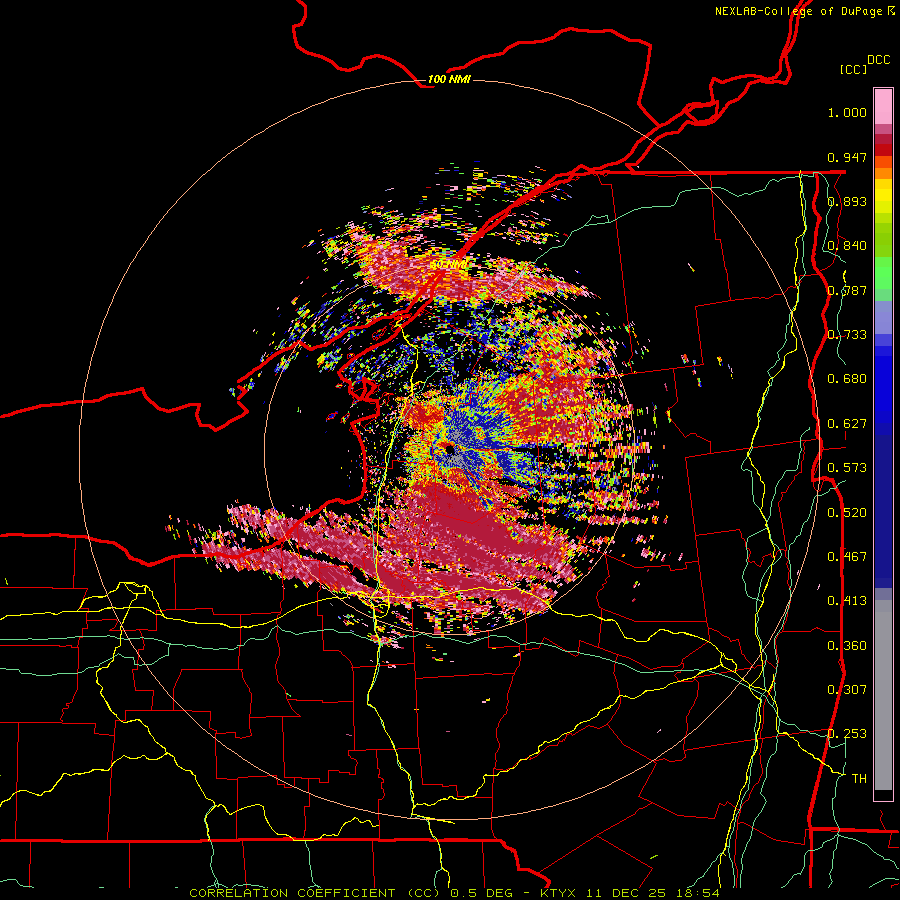
Task: Click the 50 NMI range ring label
Action: coord(449,265)
